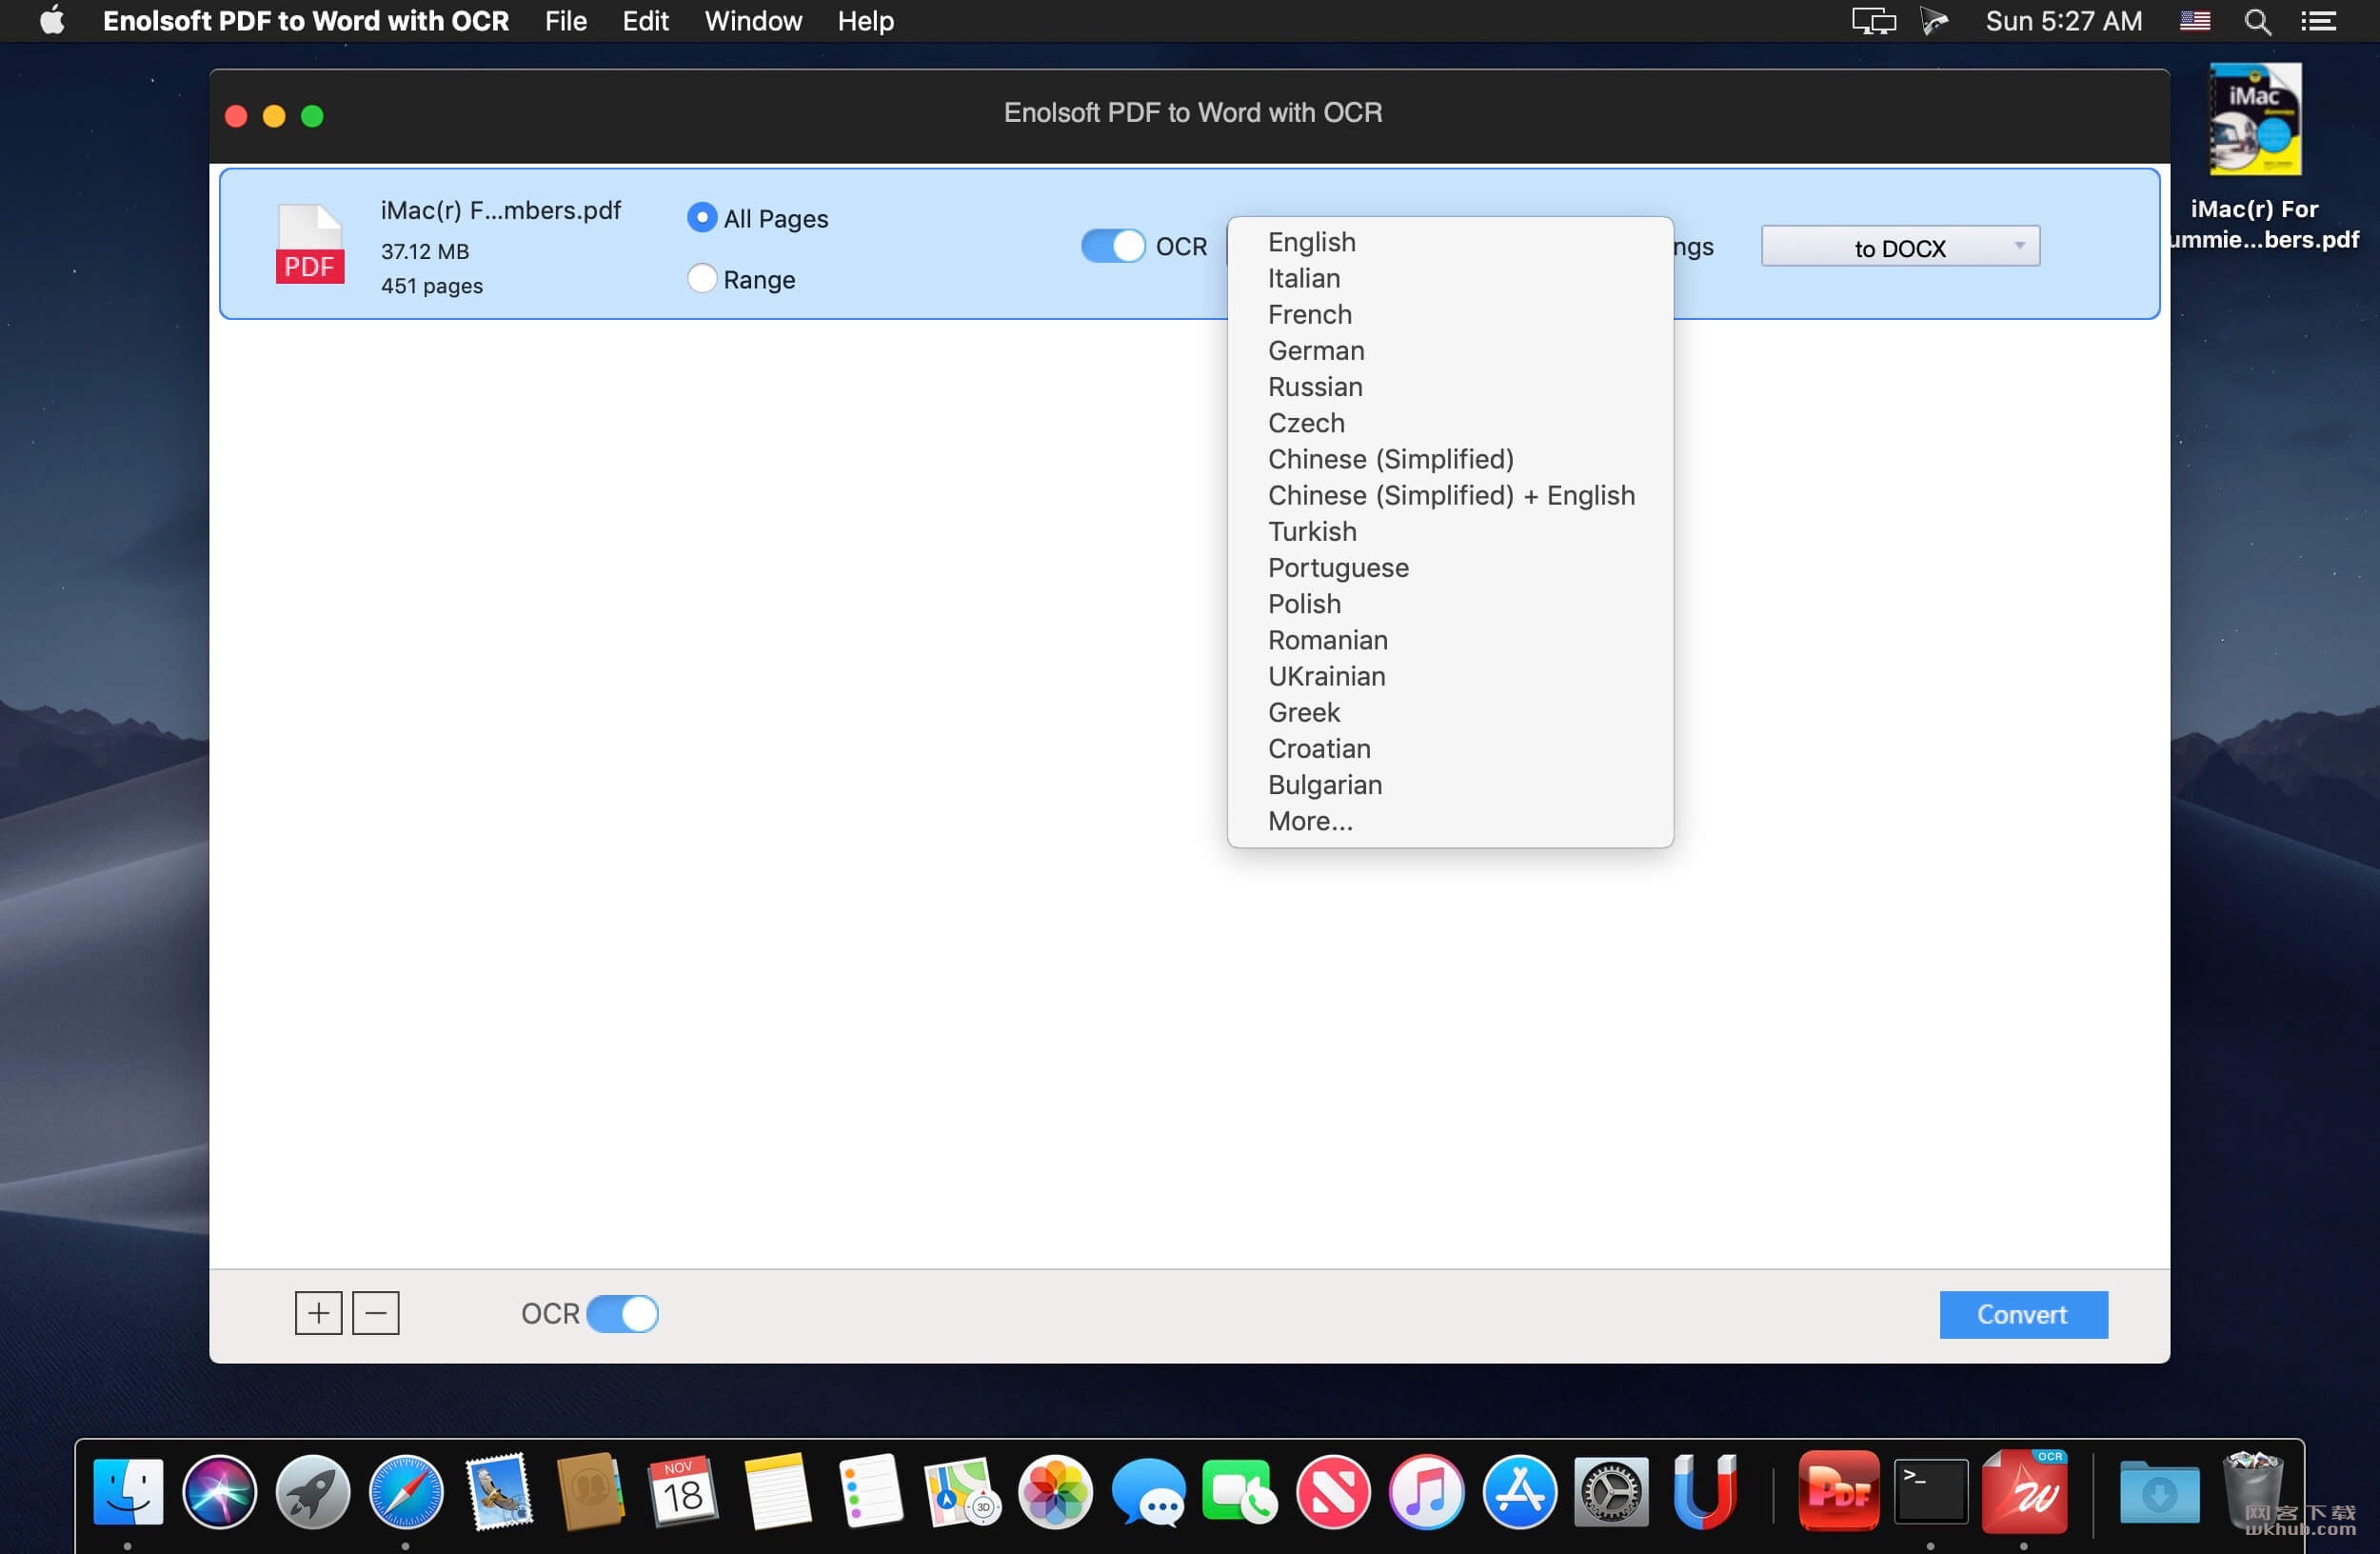
Task: Open FaceTime green icon in dock
Action: tap(1241, 1491)
